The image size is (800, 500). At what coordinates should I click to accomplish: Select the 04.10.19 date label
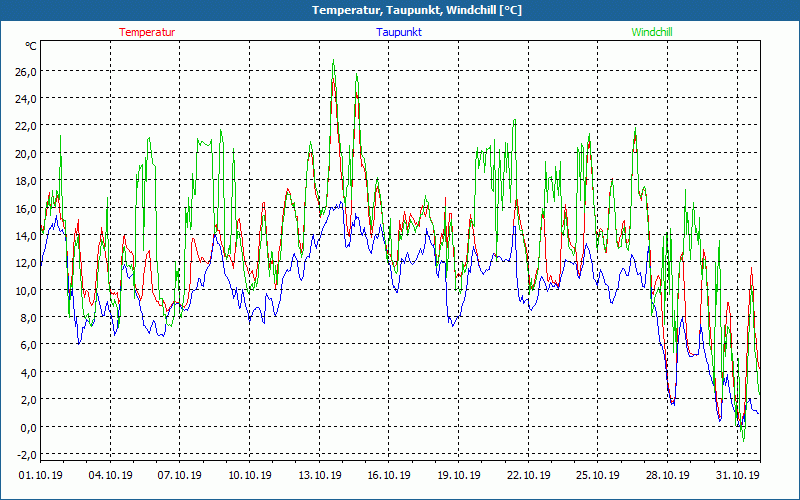110,475
